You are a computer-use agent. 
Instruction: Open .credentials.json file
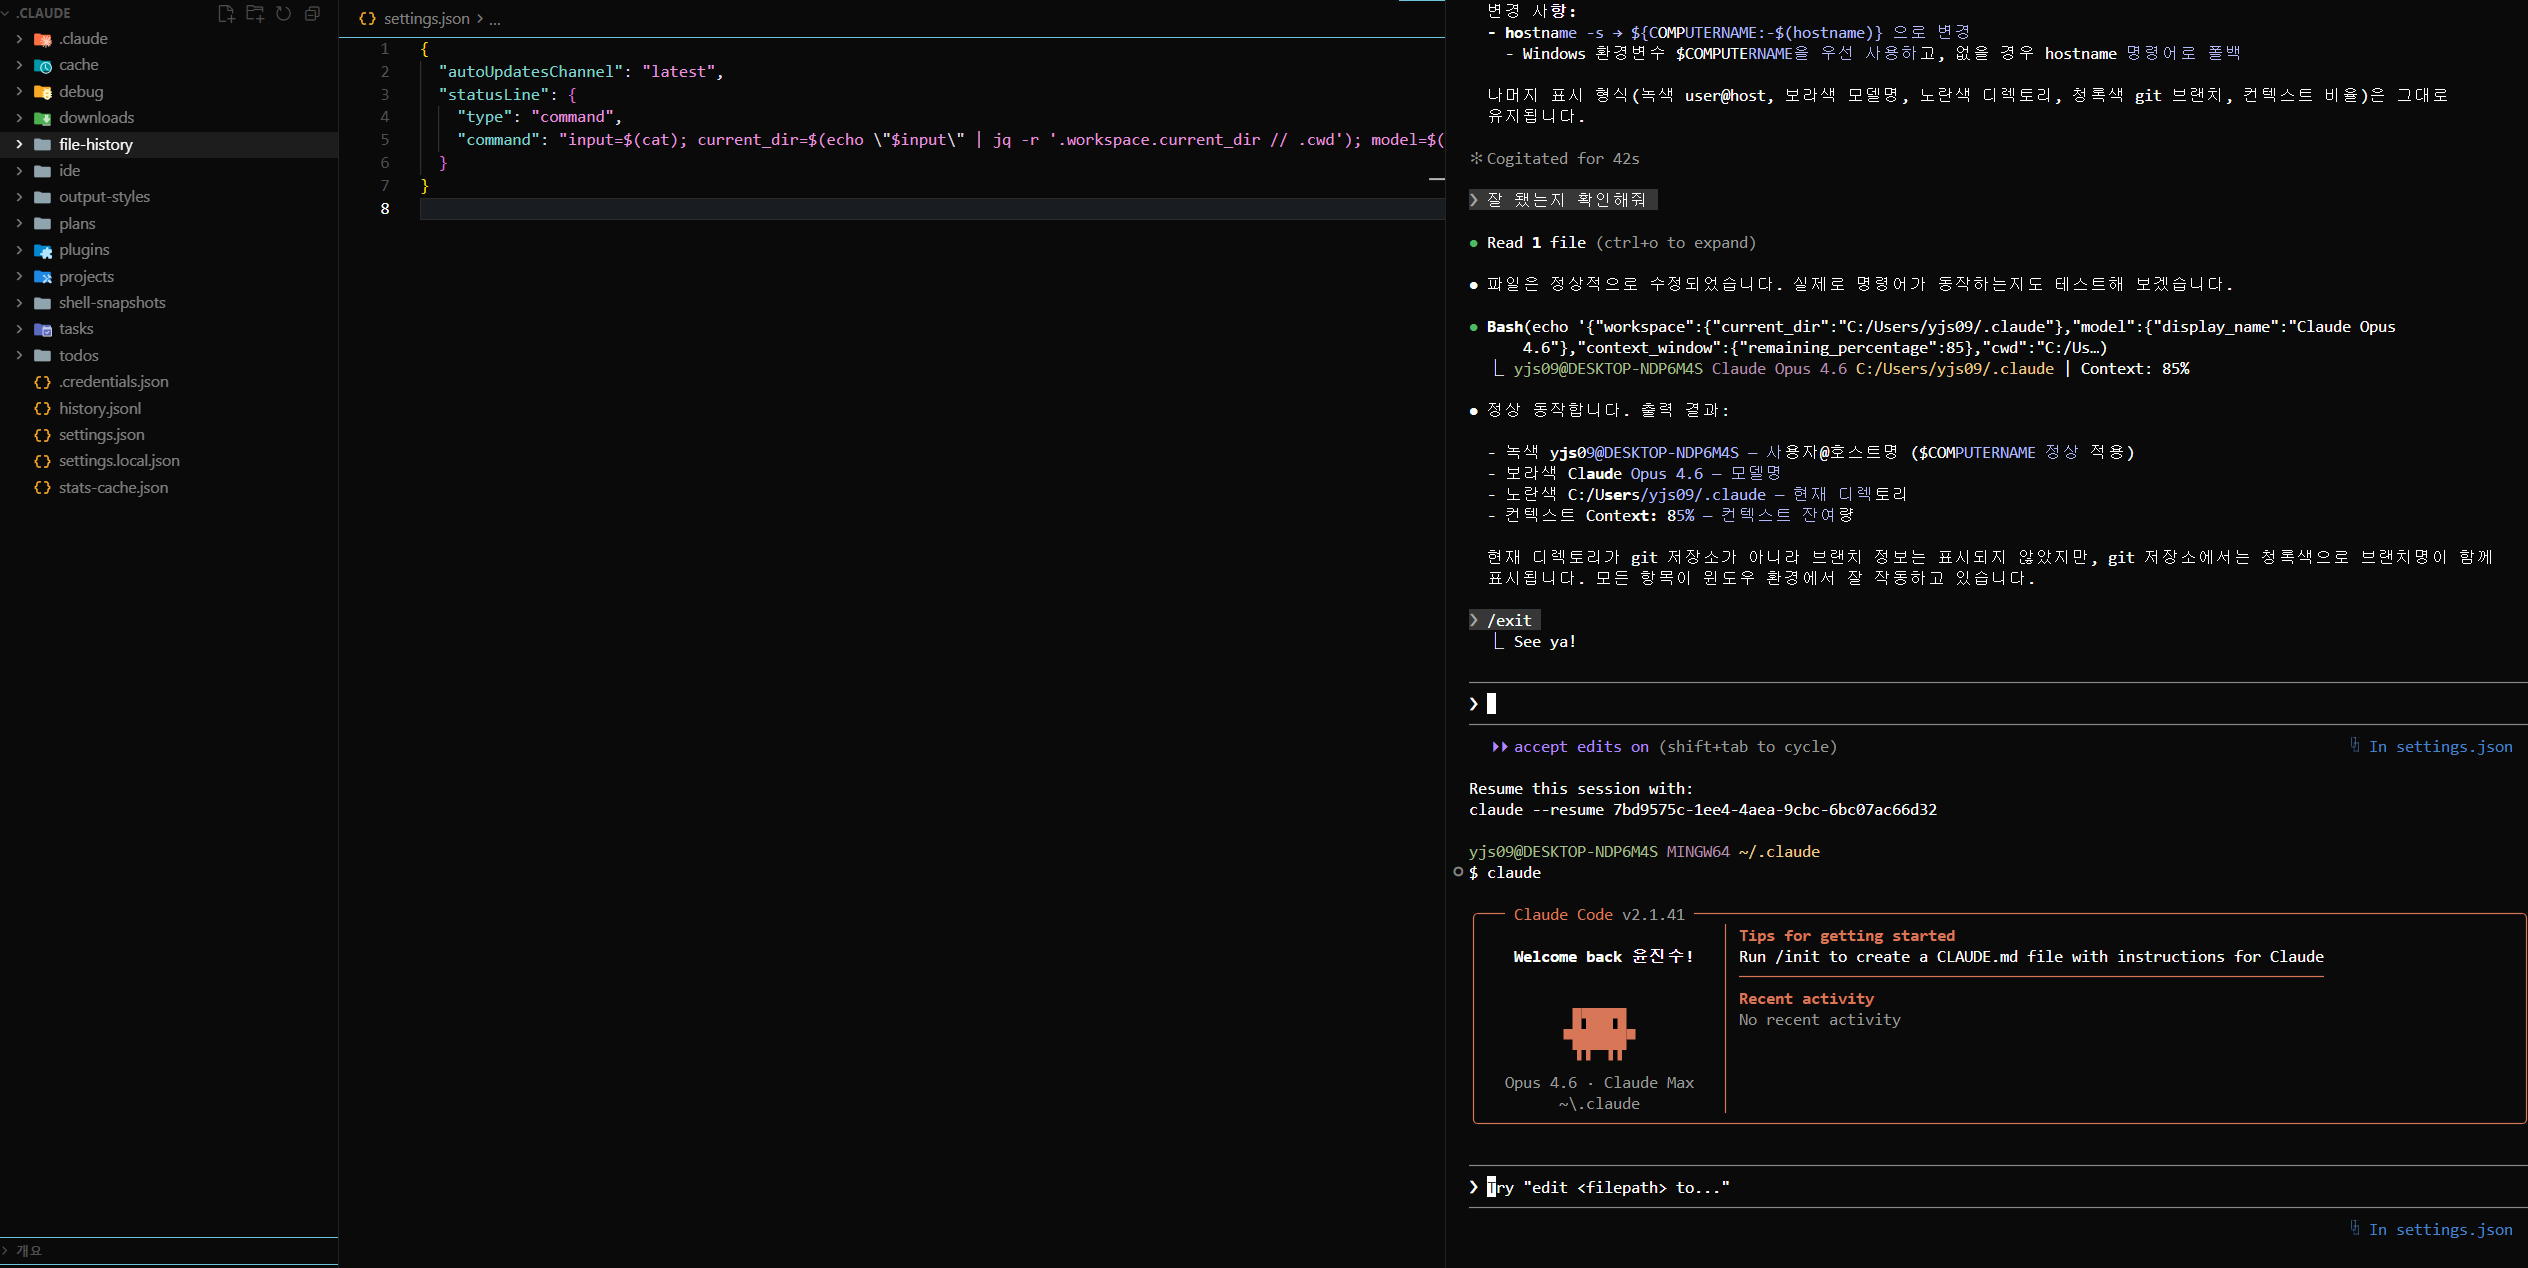pos(113,382)
